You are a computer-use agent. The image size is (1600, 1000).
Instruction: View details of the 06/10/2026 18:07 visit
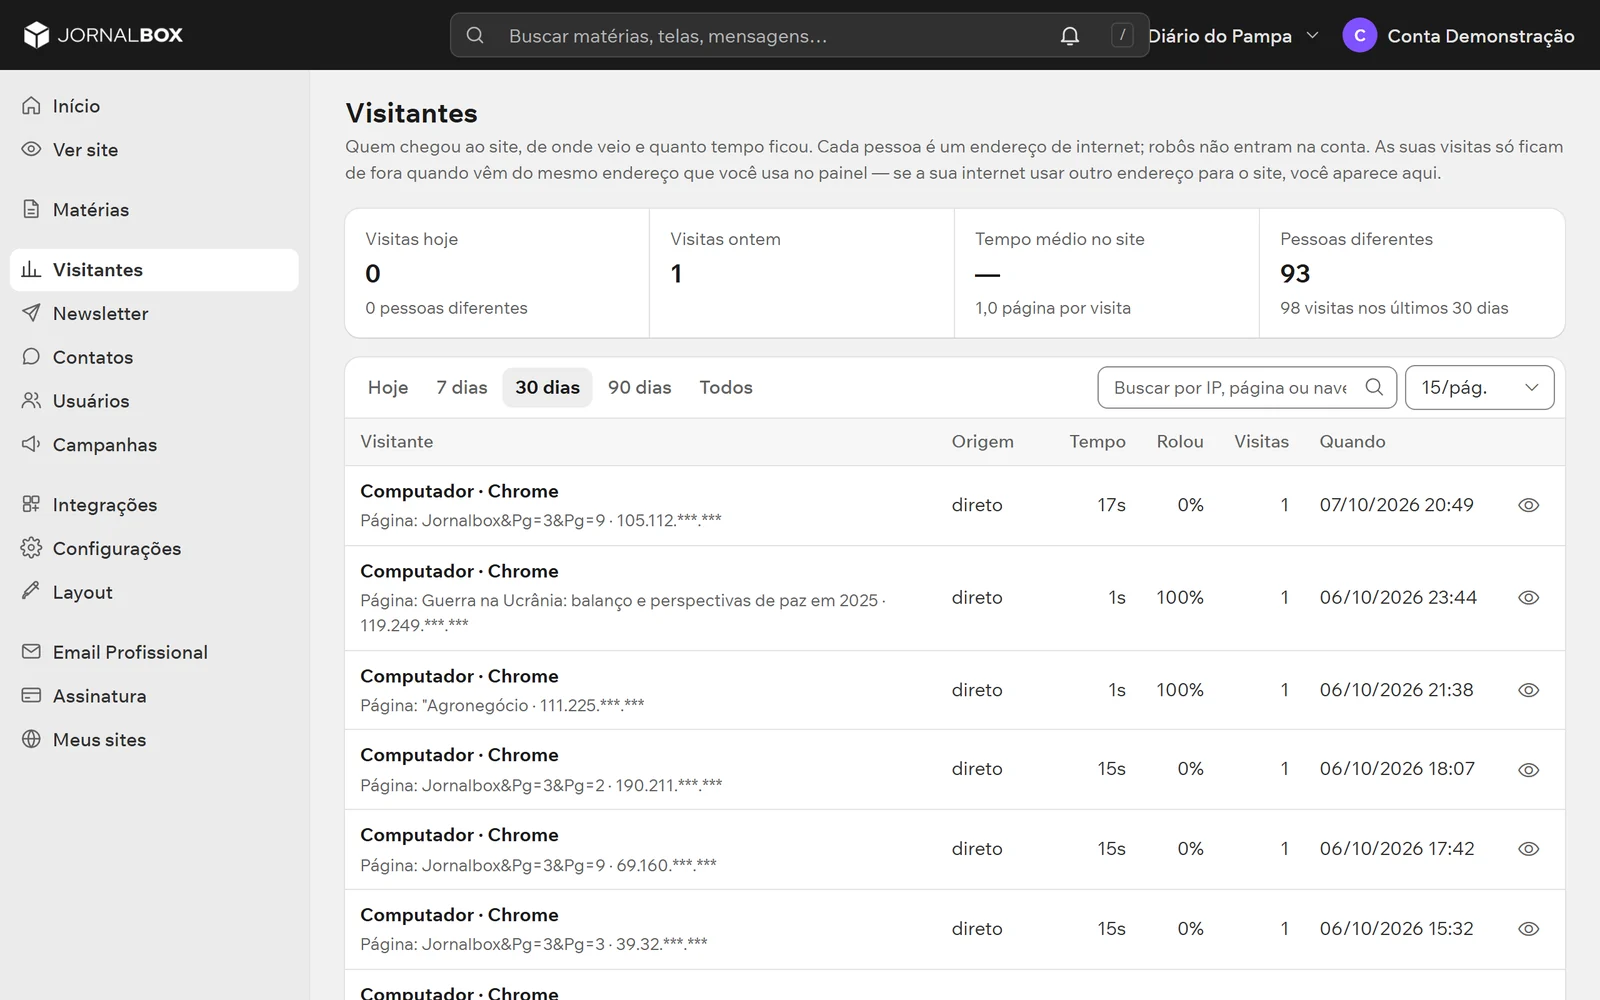pos(1528,770)
